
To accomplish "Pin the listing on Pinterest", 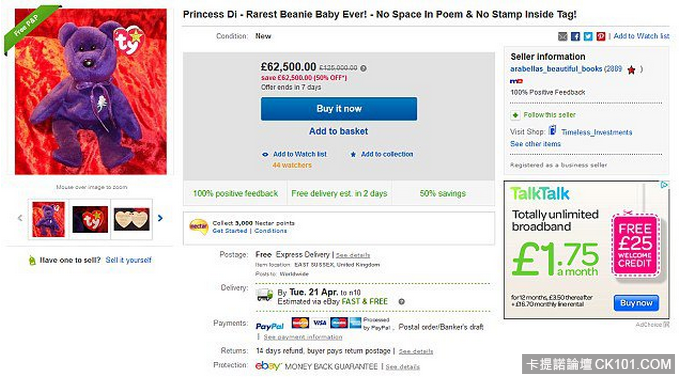I will click(x=601, y=36).
